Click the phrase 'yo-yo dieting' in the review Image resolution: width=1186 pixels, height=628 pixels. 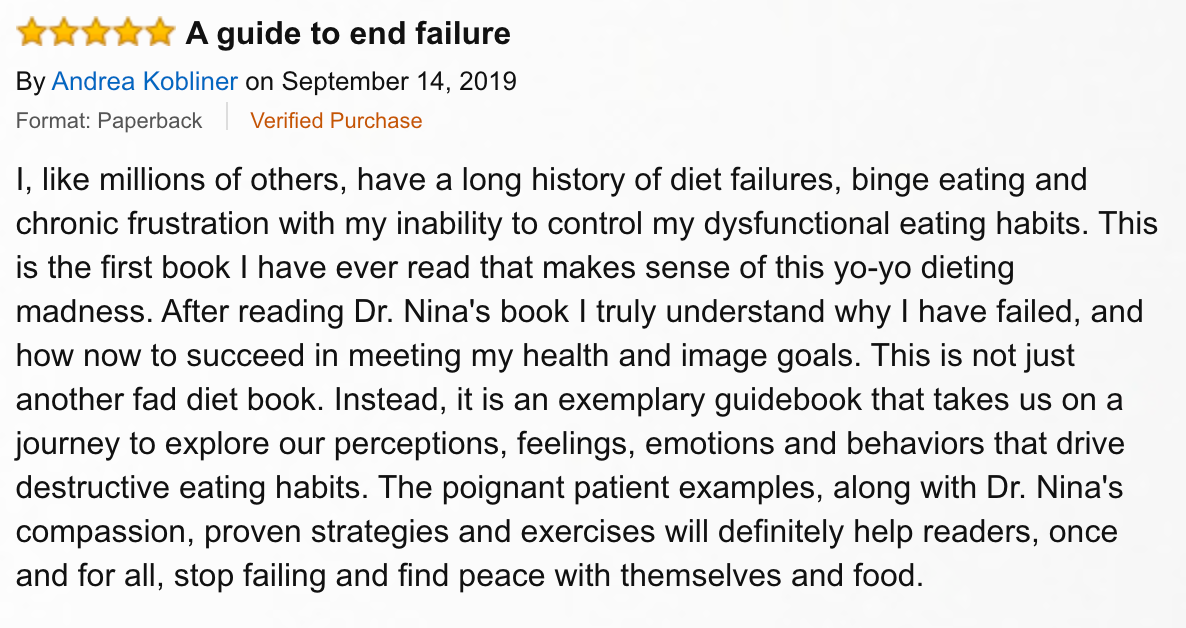tap(924, 268)
